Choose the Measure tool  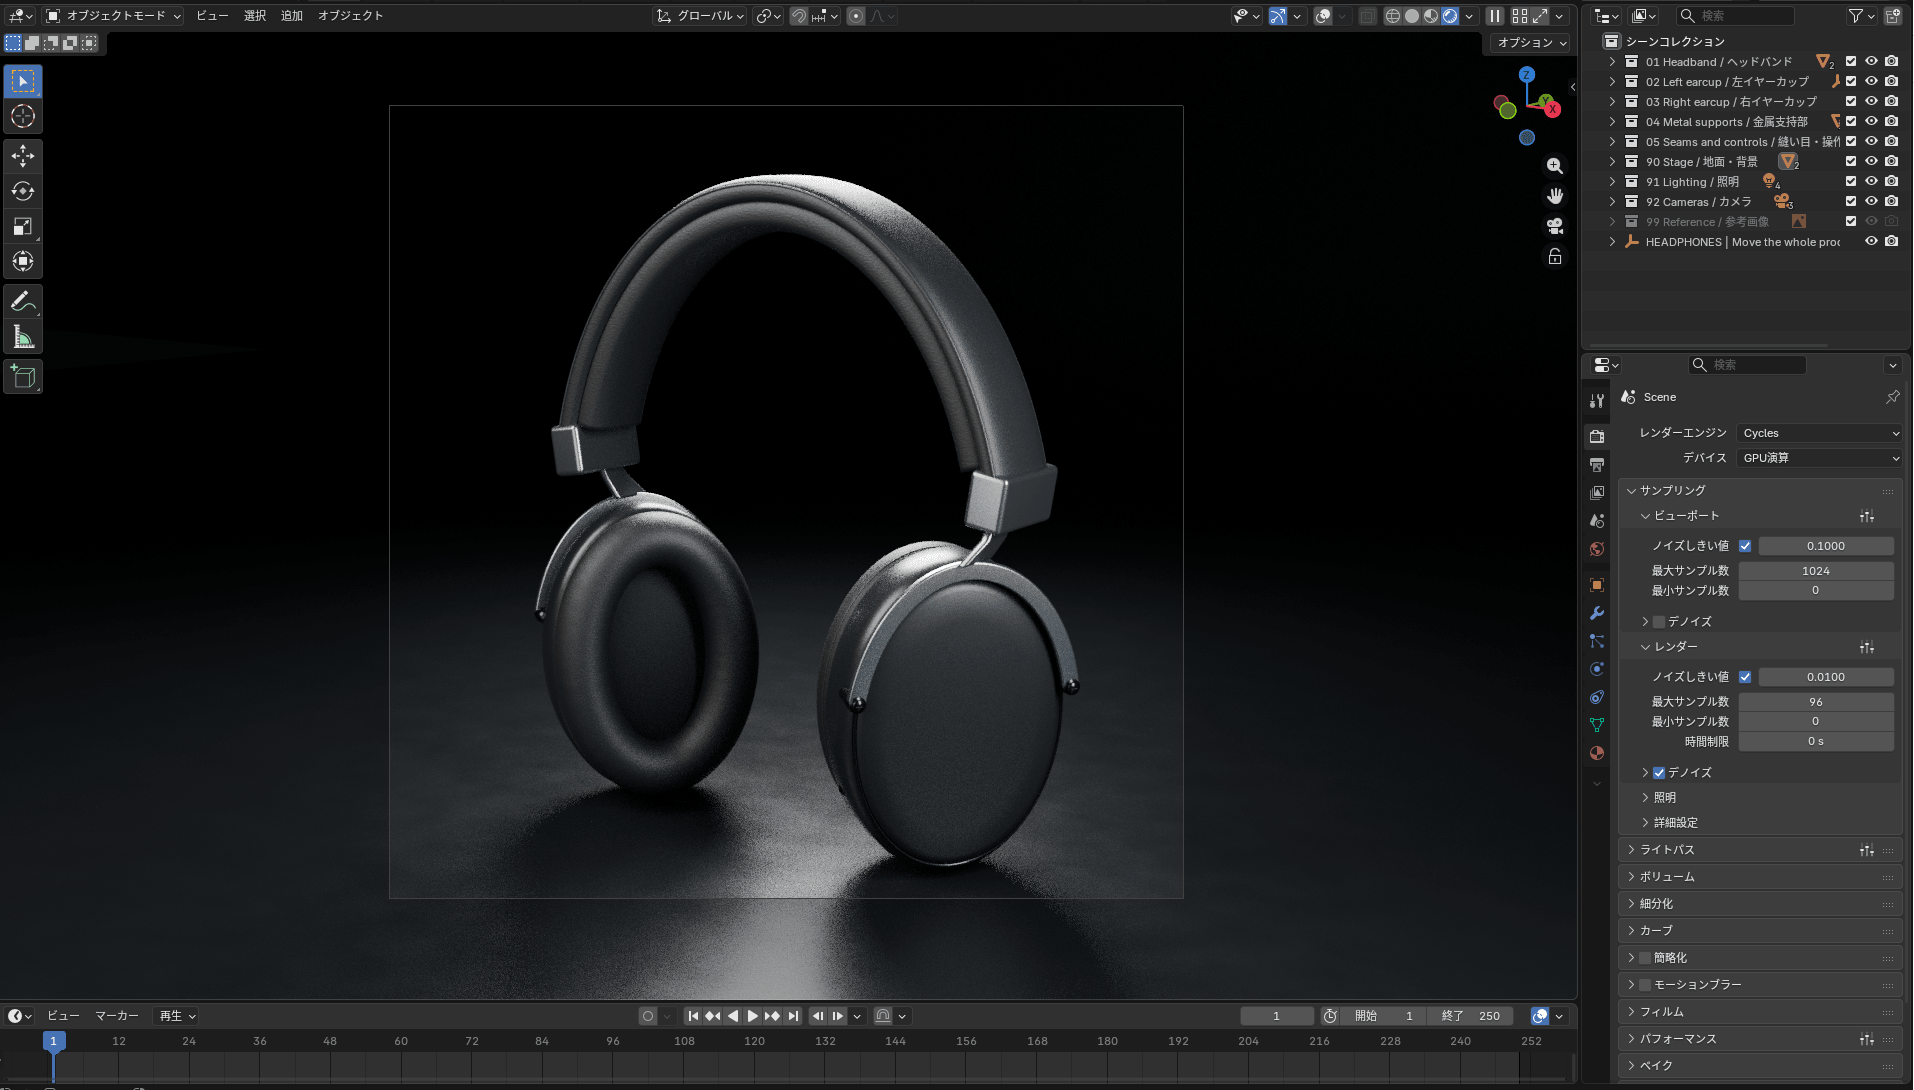(23, 337)
